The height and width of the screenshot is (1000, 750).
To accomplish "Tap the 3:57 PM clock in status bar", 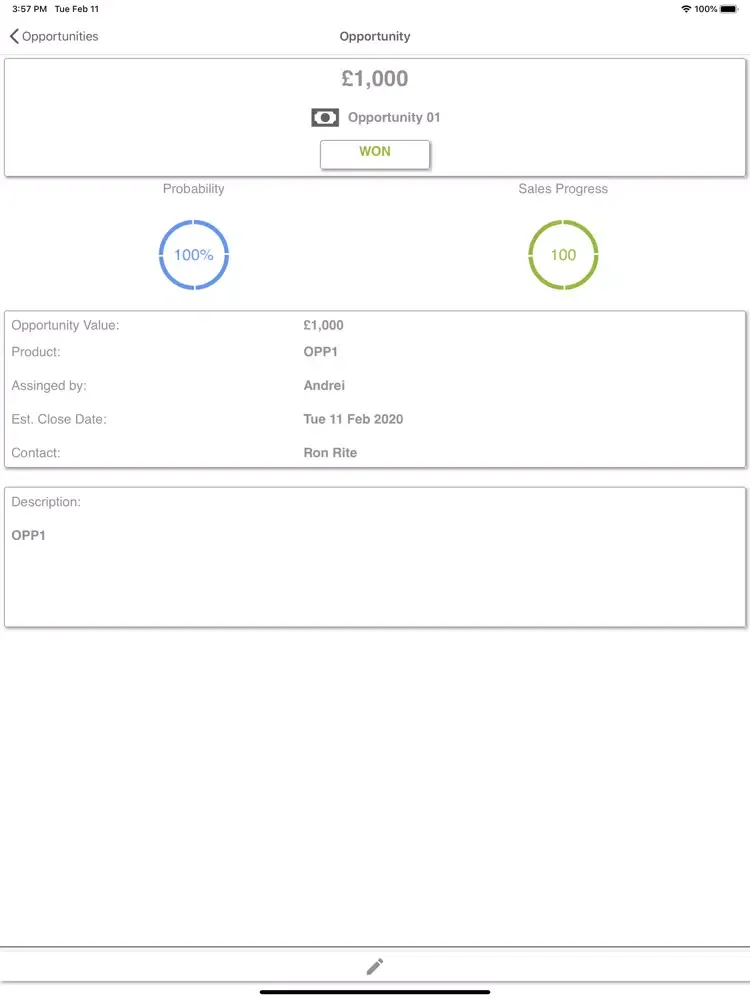I will point(29,9).
